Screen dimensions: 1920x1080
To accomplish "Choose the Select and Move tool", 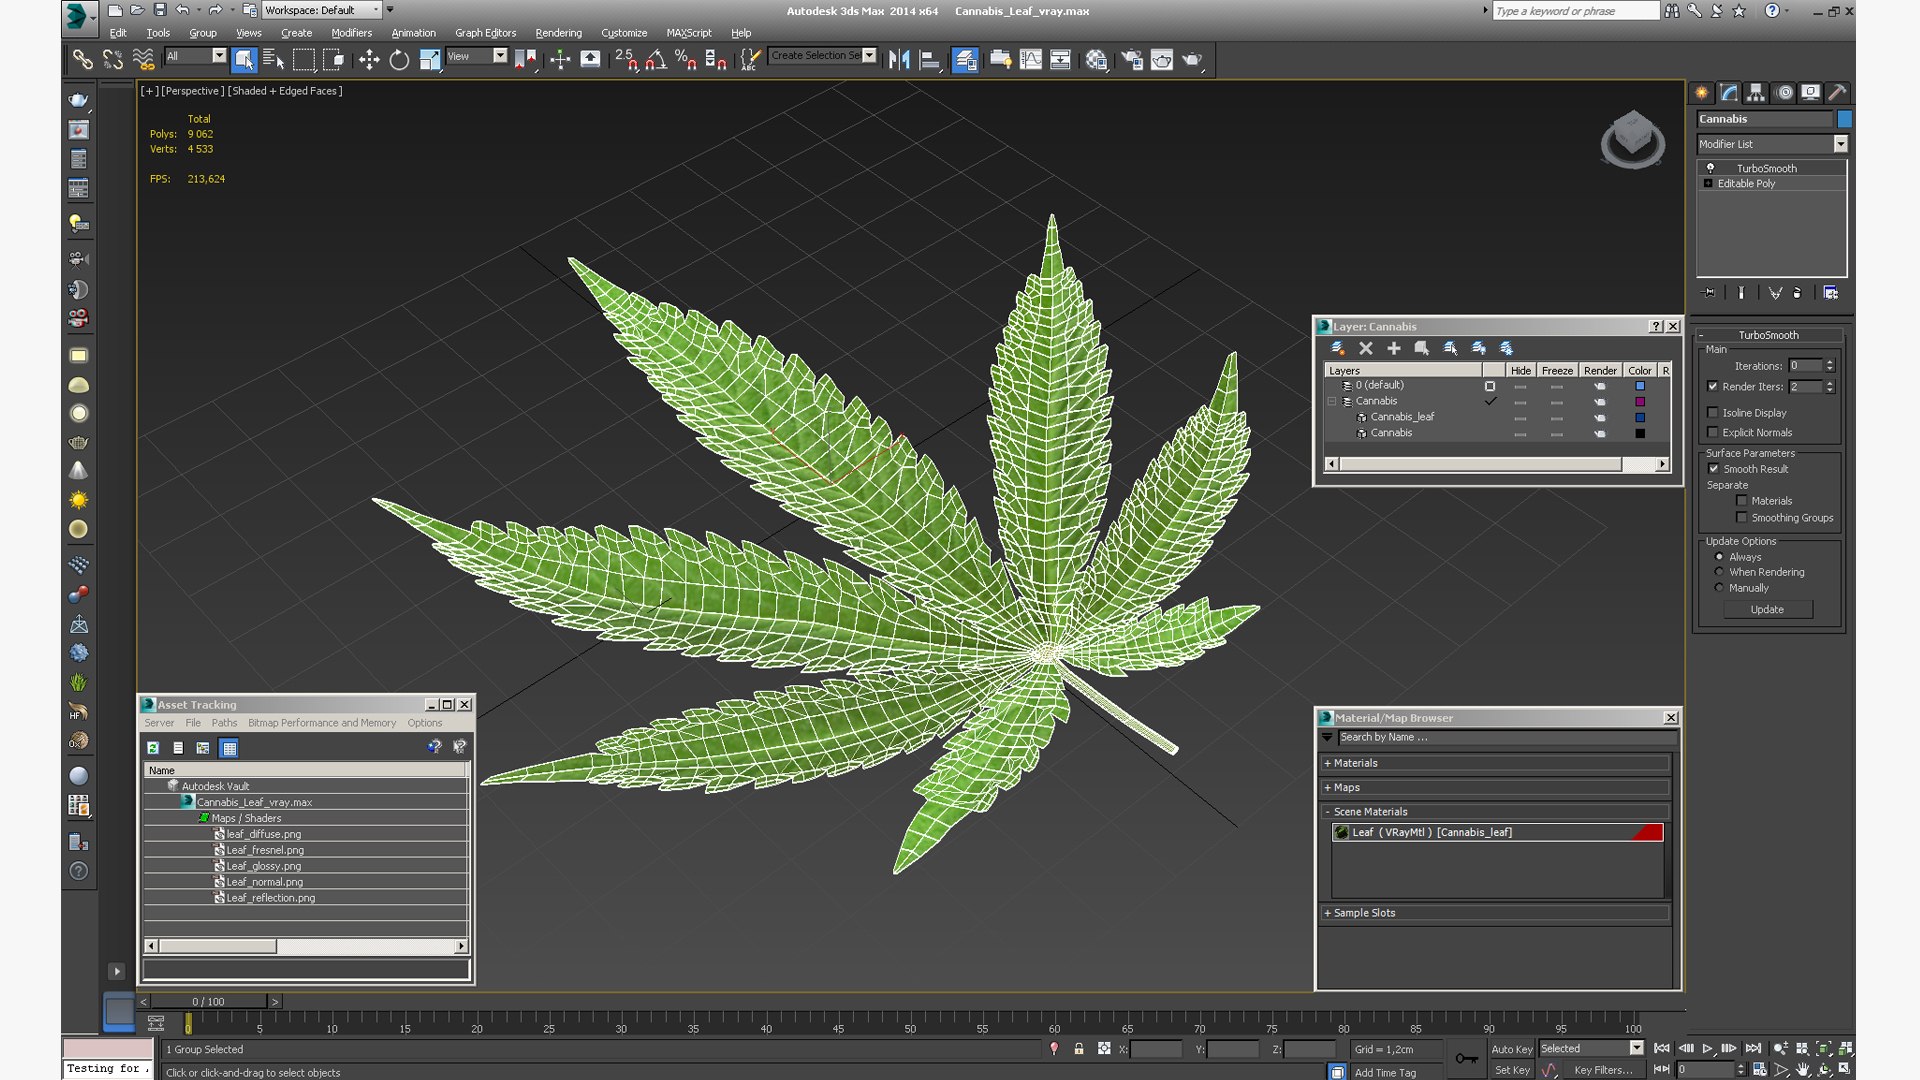I will click(369, 60).
